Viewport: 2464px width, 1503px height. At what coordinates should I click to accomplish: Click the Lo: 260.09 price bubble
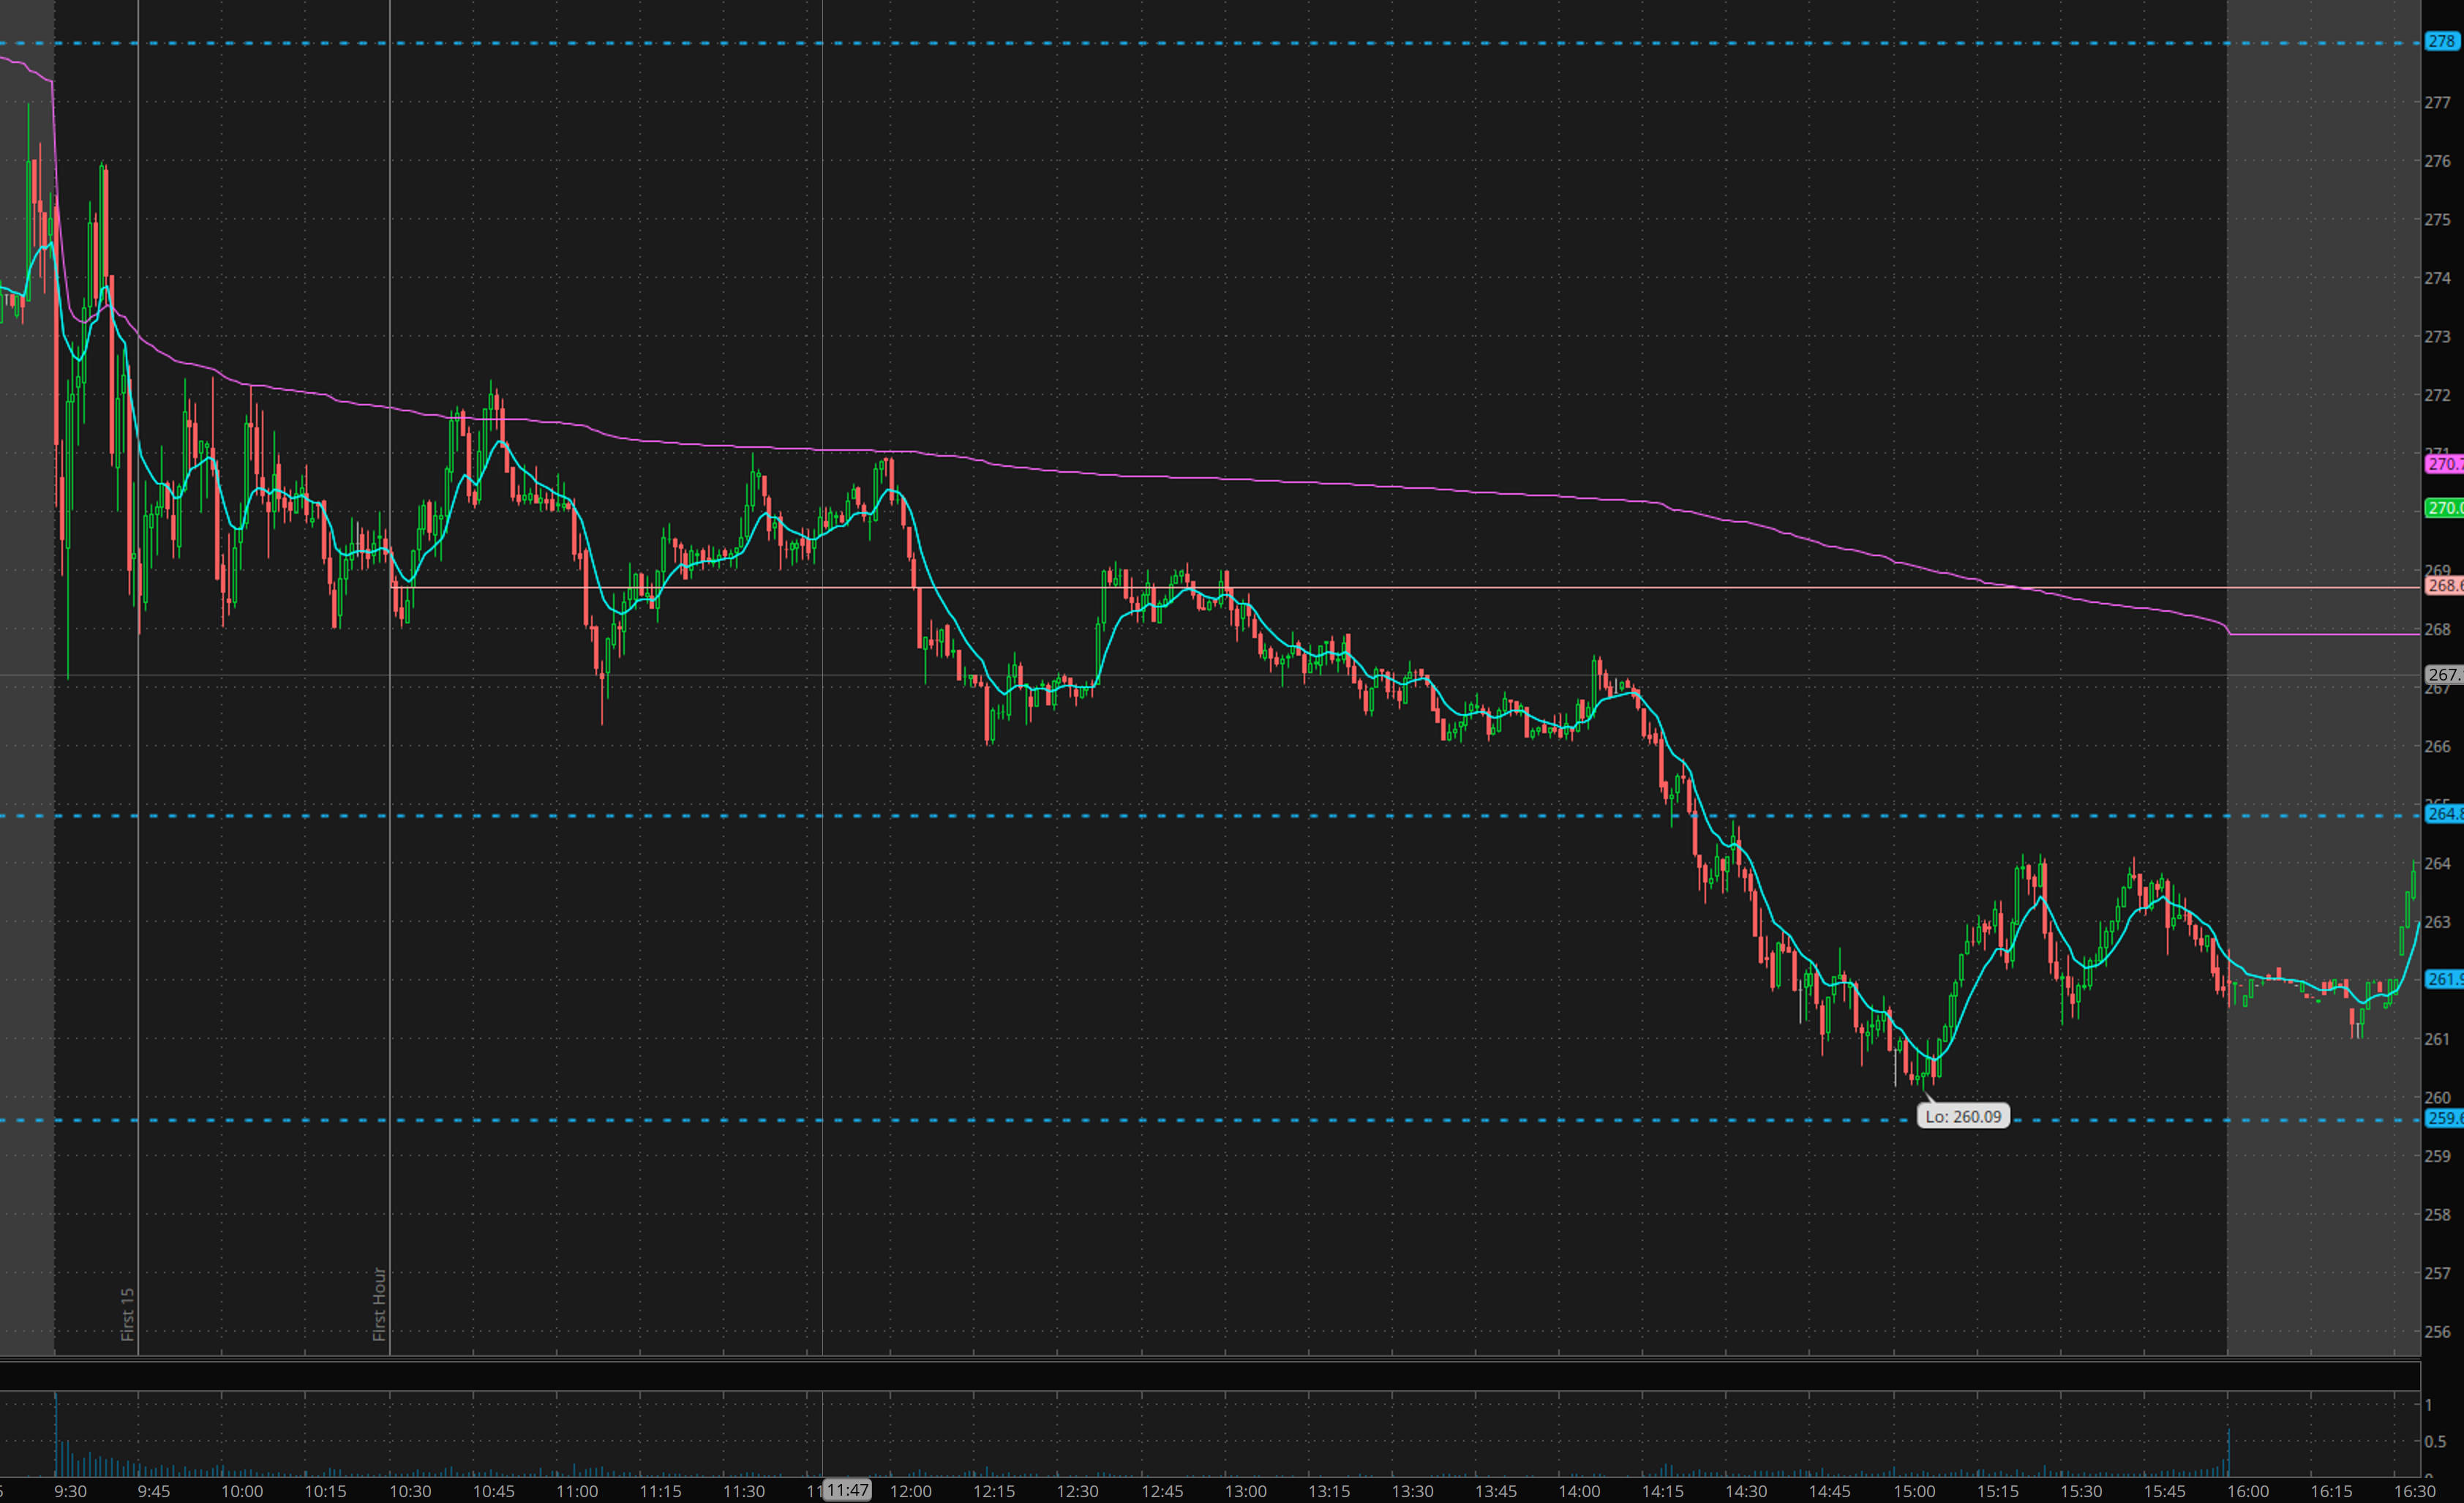point(1962,1116)
